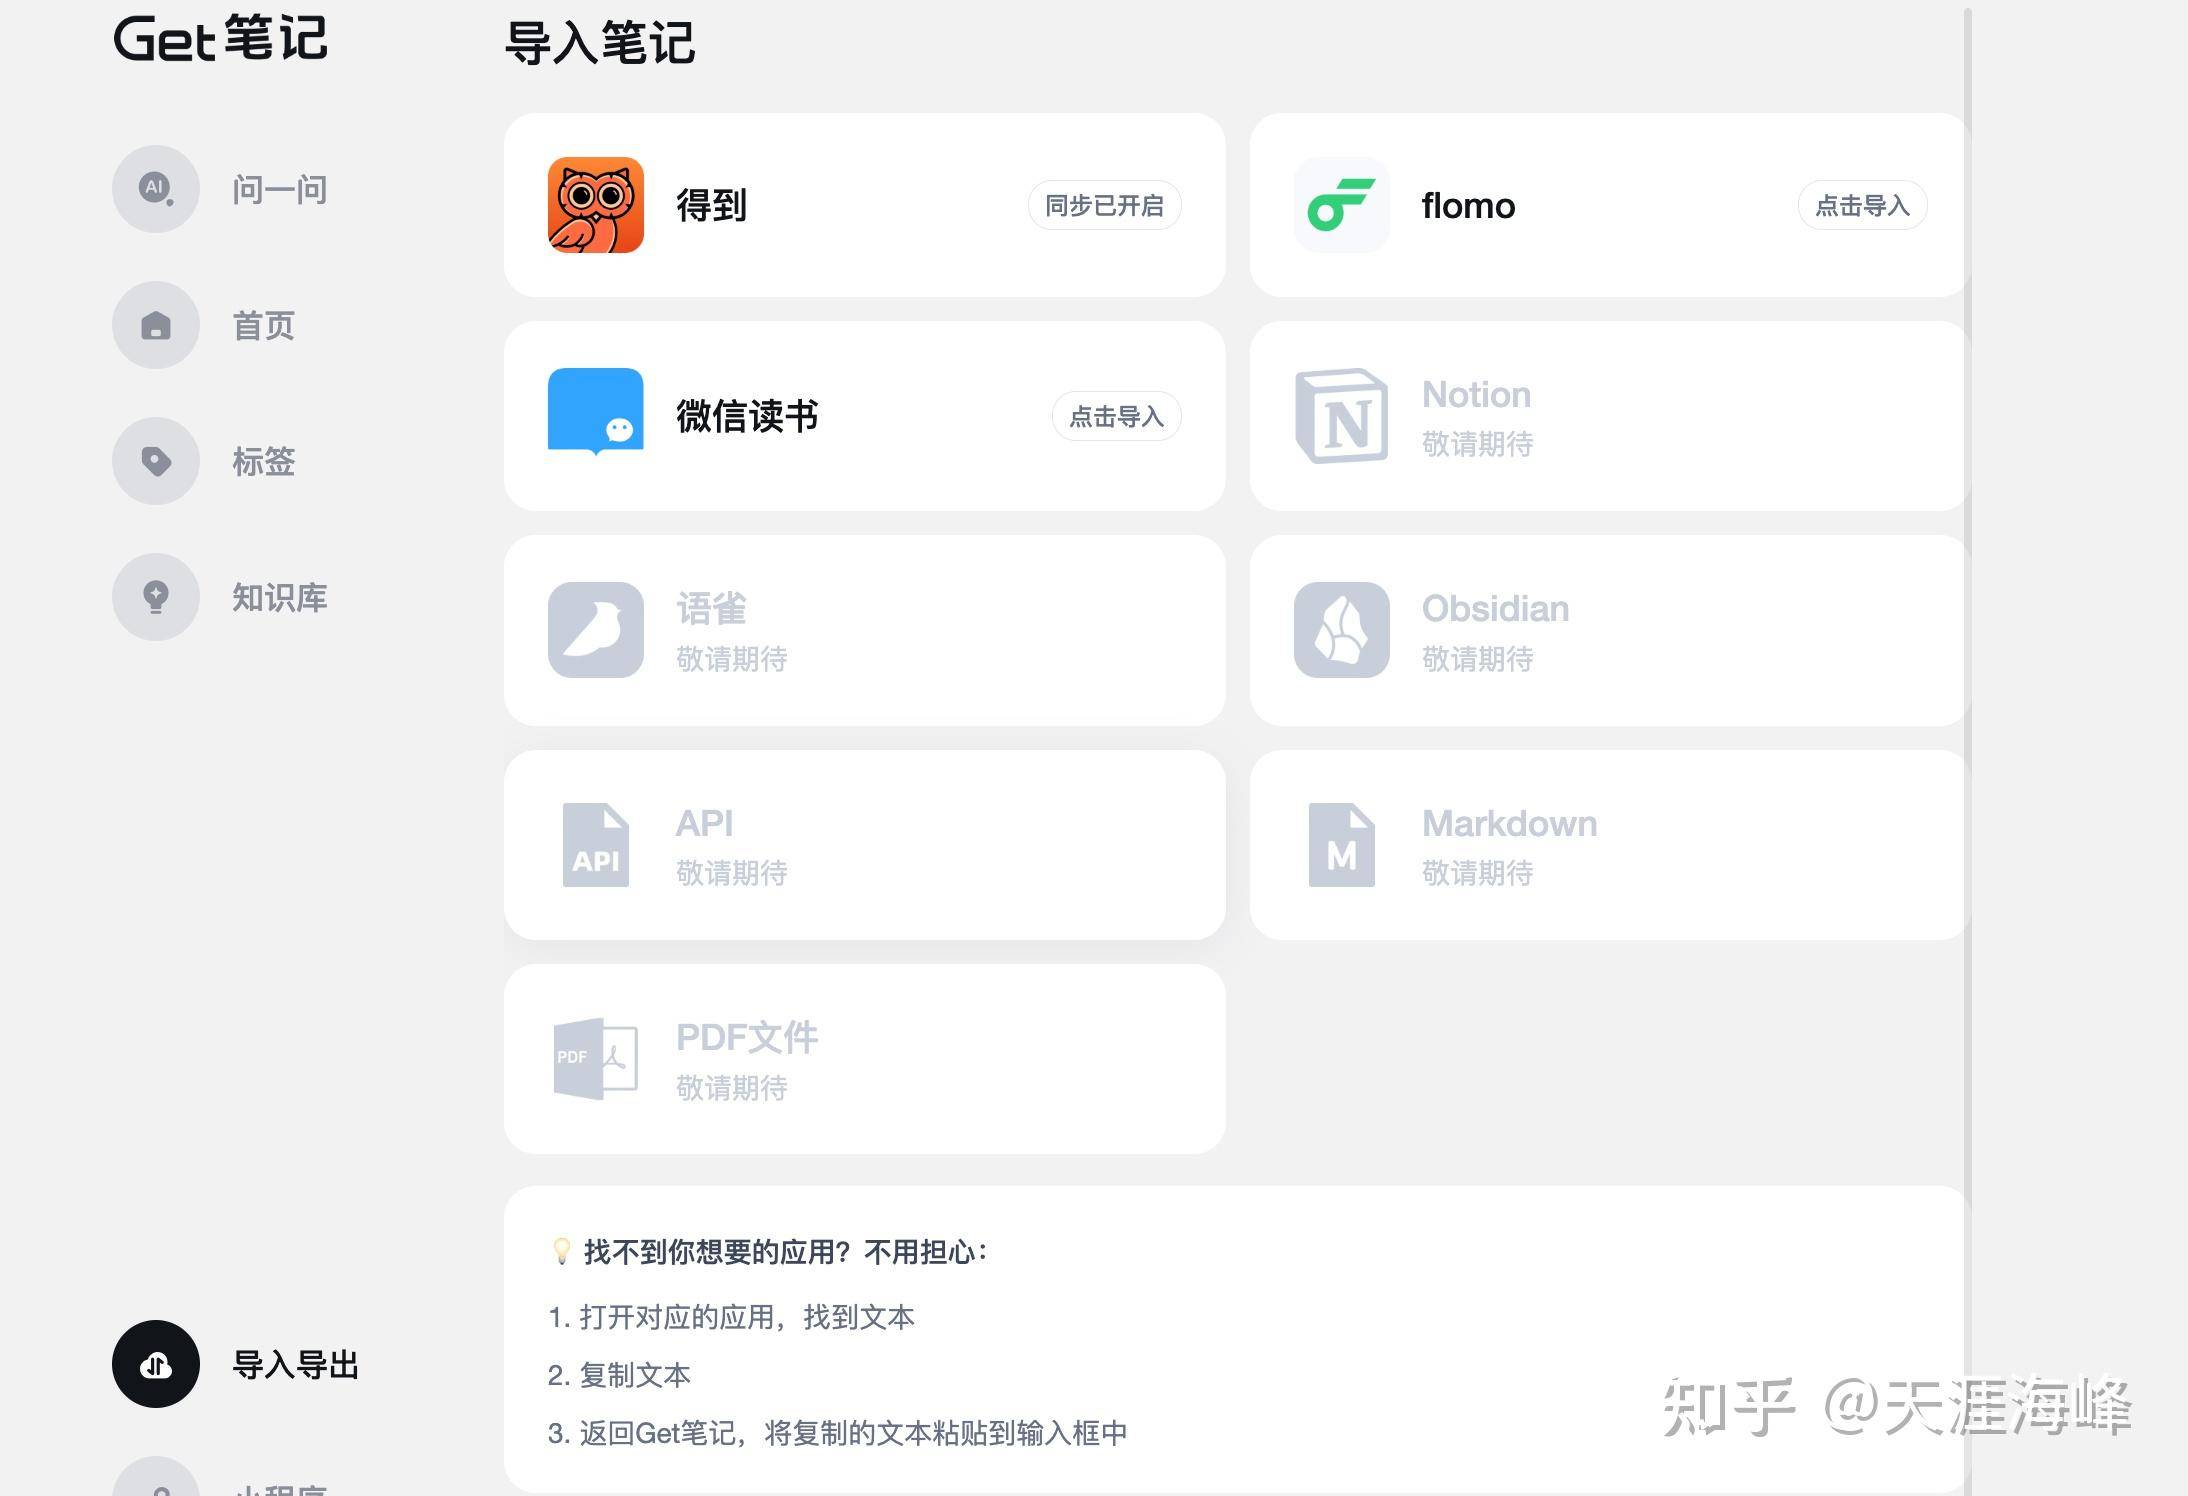Select the 知识库 menu label
The image size is (2188, 1496).
(280, 597)
